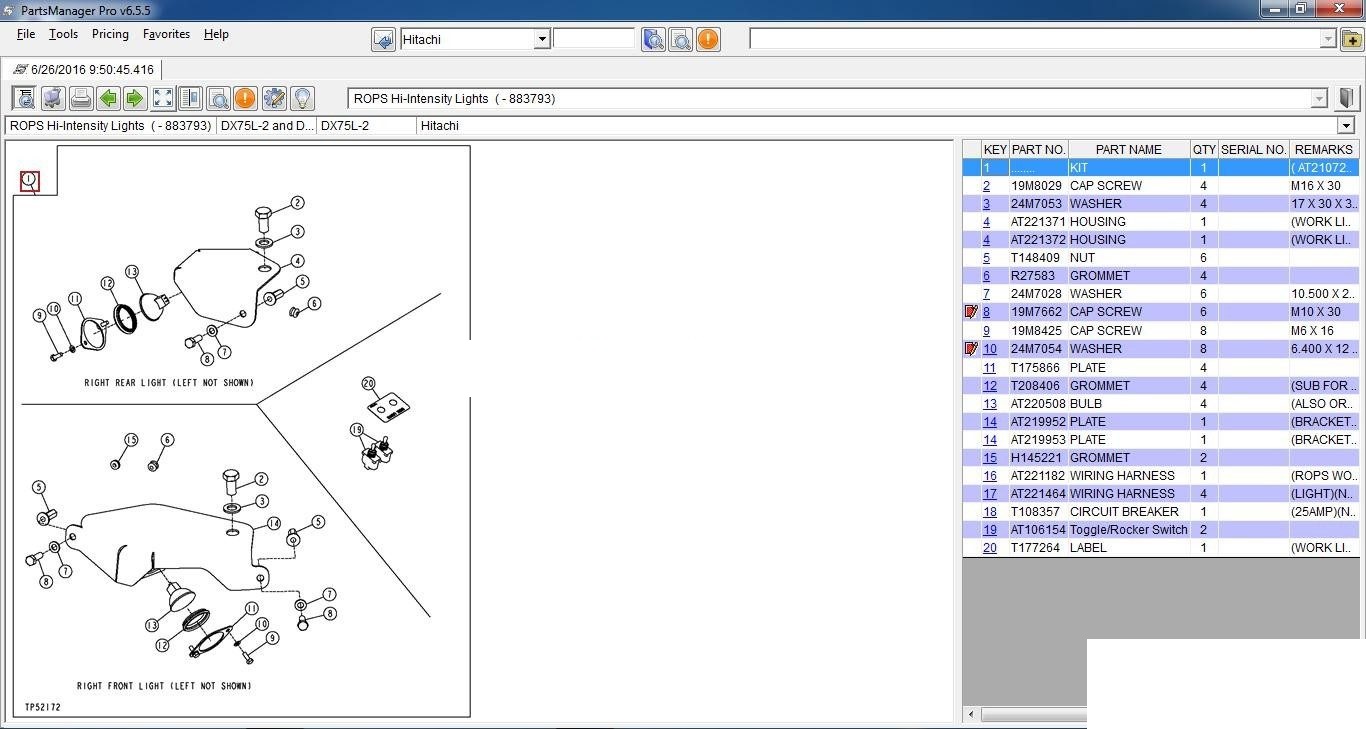Click AT221464 WIRING HARNESS row
The image size is (1366, 729).
(1160, 494)
